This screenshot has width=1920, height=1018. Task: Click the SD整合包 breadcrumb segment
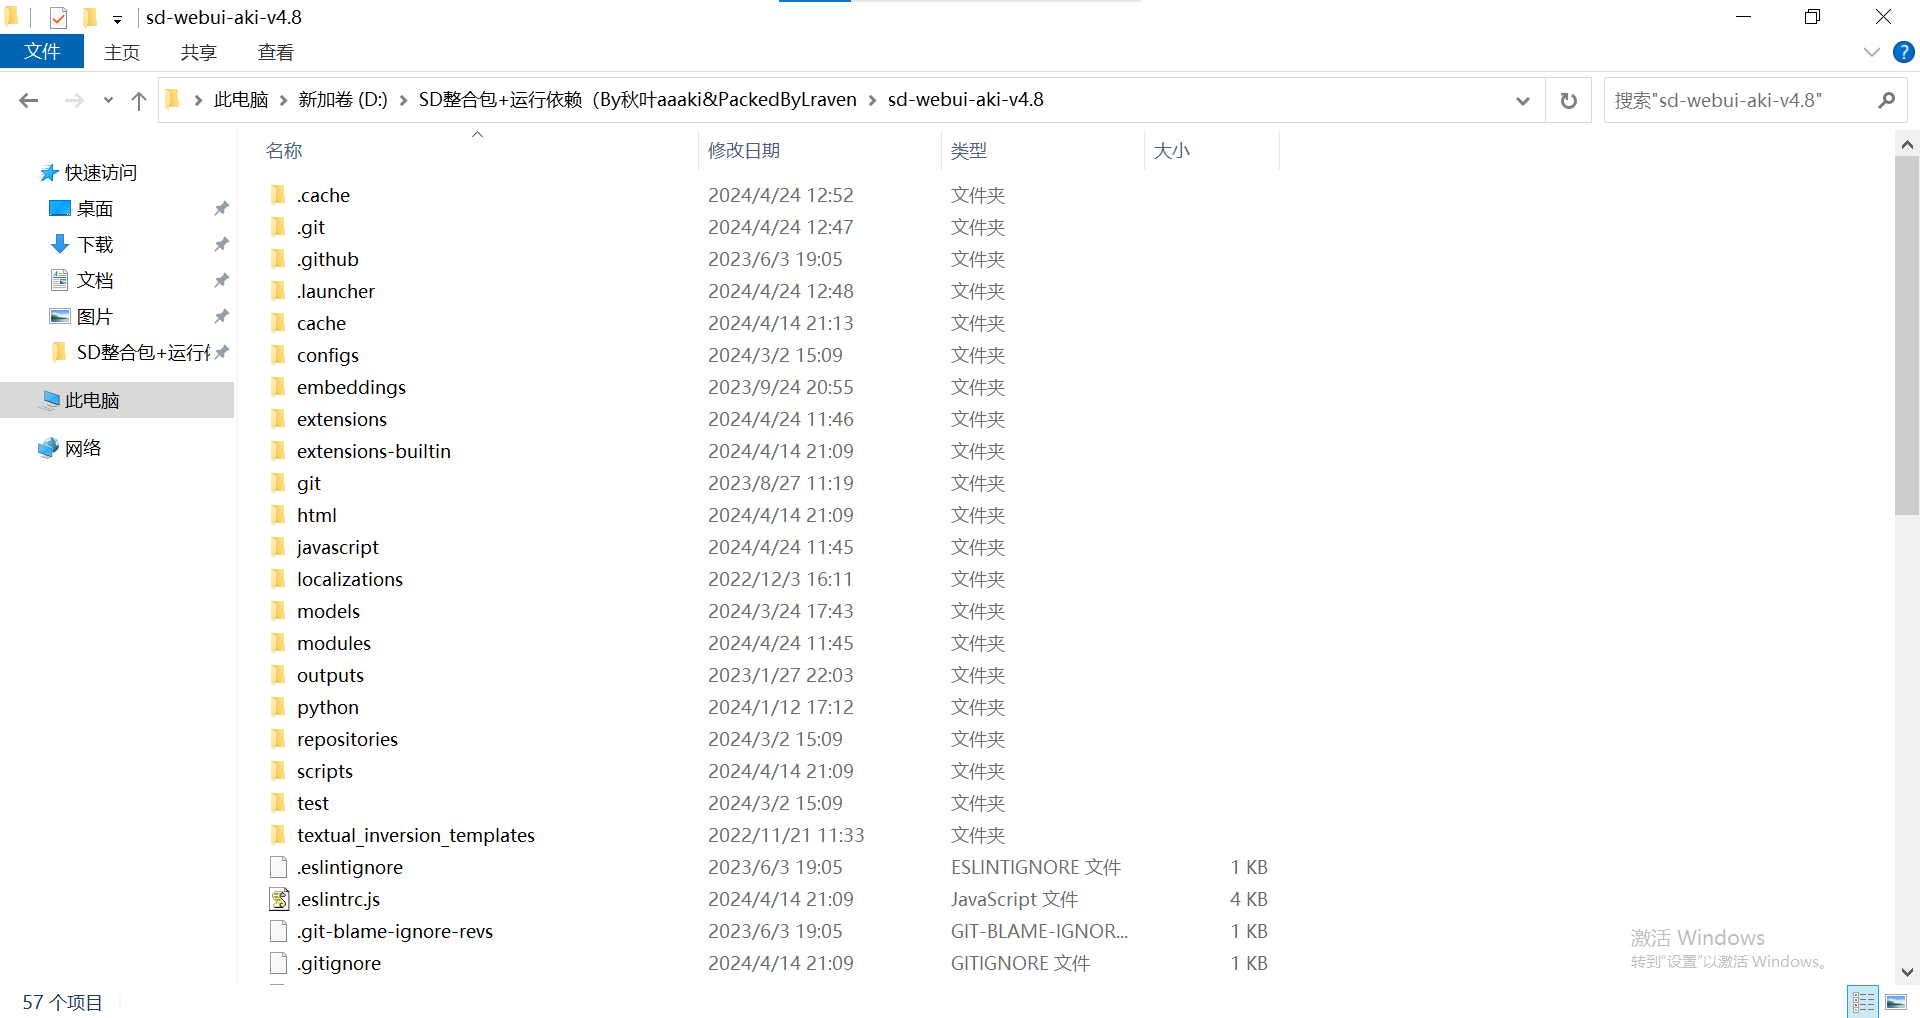pos(637,100)
